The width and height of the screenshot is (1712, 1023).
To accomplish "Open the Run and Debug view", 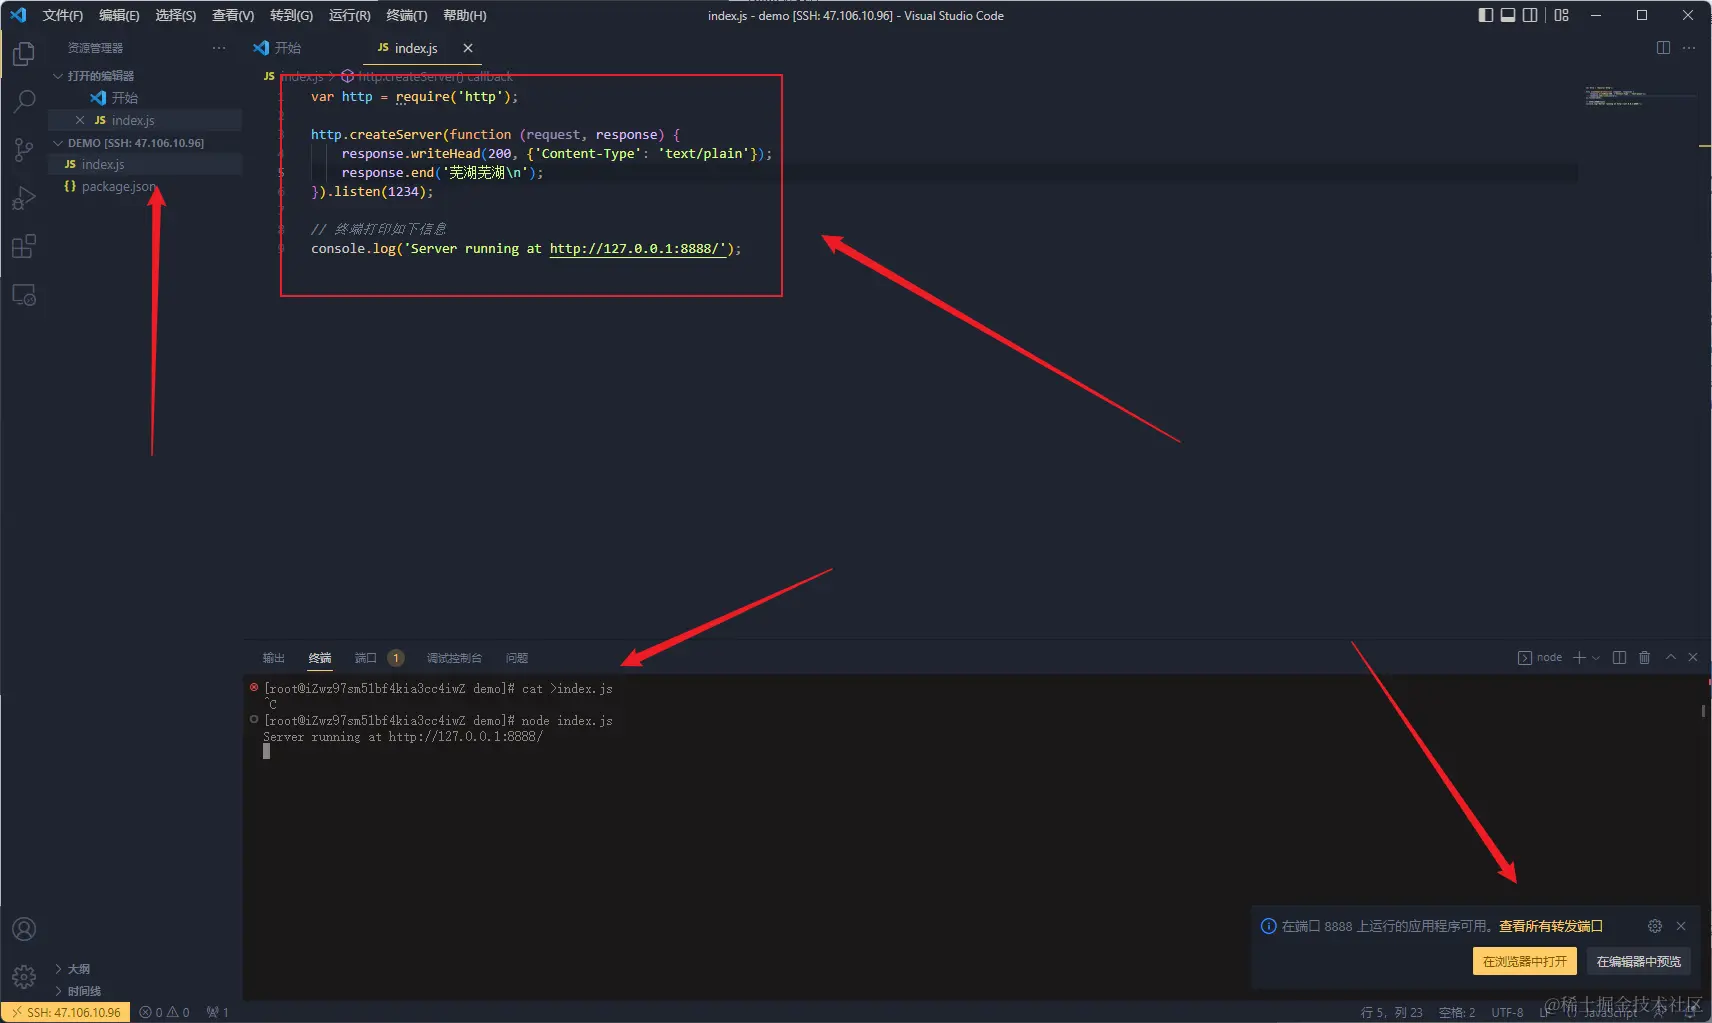I will (24, 198).
